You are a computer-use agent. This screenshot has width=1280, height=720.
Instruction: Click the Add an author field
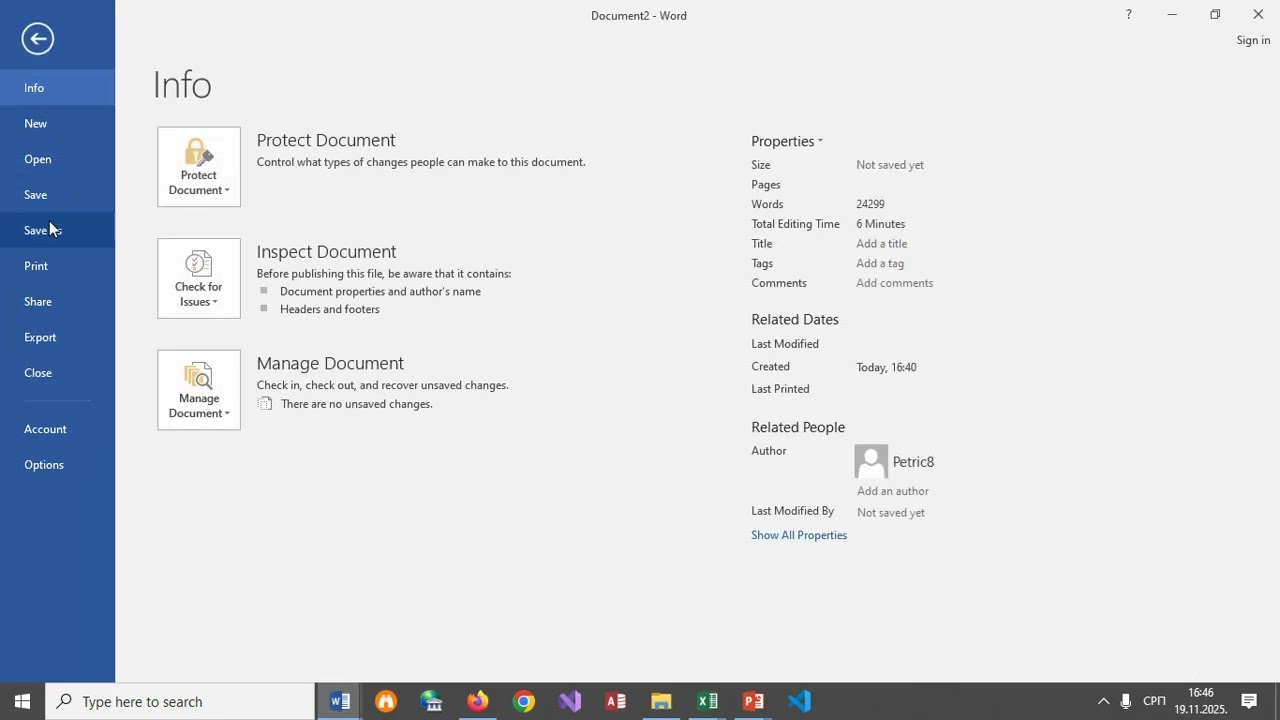pos(893,491)
